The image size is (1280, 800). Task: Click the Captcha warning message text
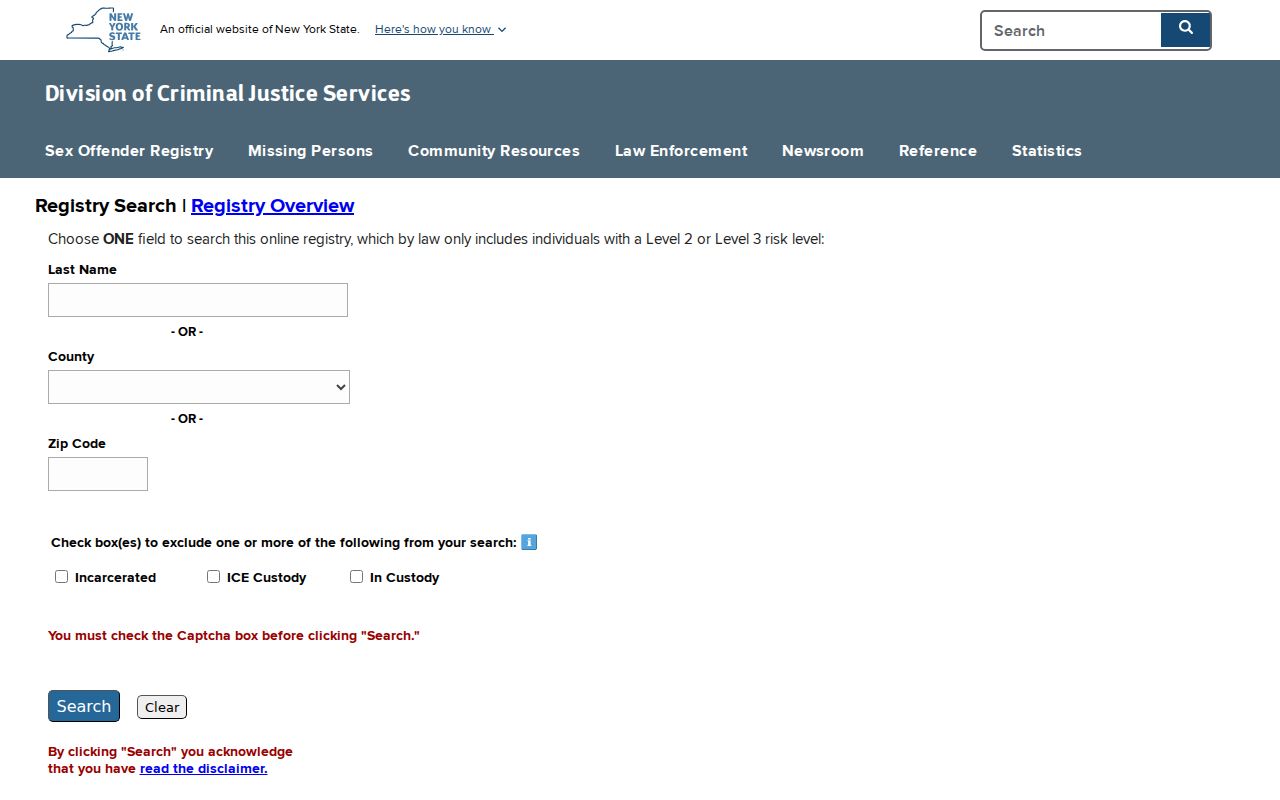(x=234, y=636)
